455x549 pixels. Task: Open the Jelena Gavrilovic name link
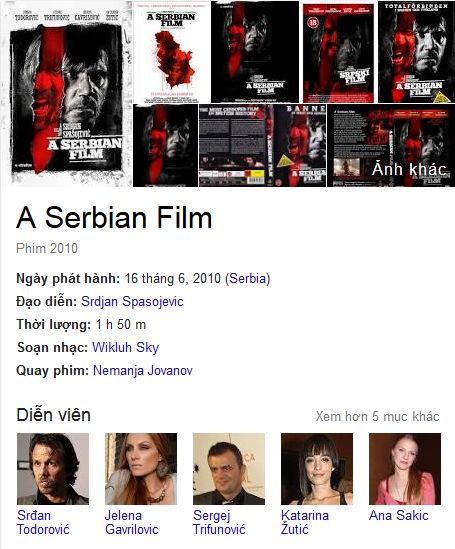(132, 522)
